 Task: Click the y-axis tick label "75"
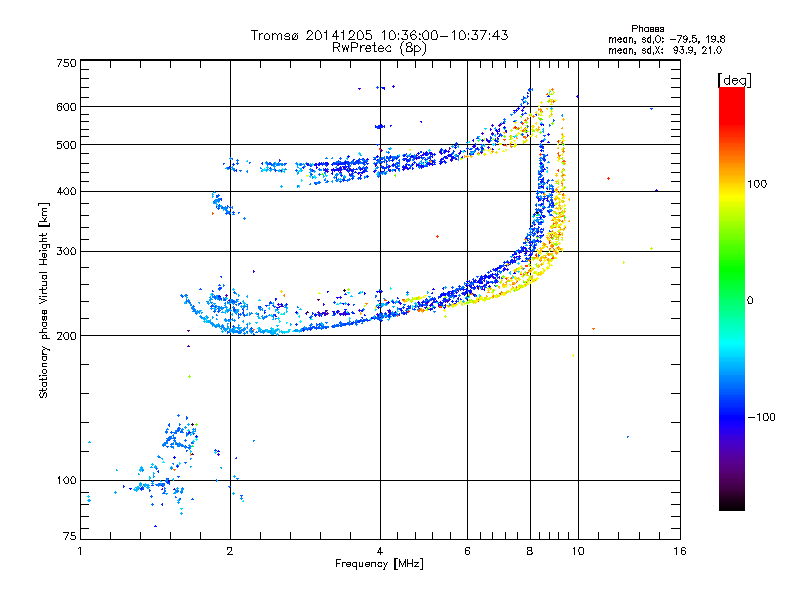(x=70, y=536)
